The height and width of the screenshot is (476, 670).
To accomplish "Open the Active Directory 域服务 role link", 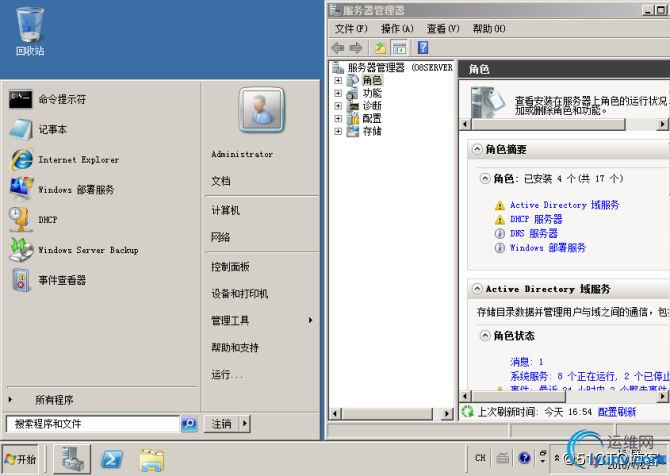I will pos(564,205).
